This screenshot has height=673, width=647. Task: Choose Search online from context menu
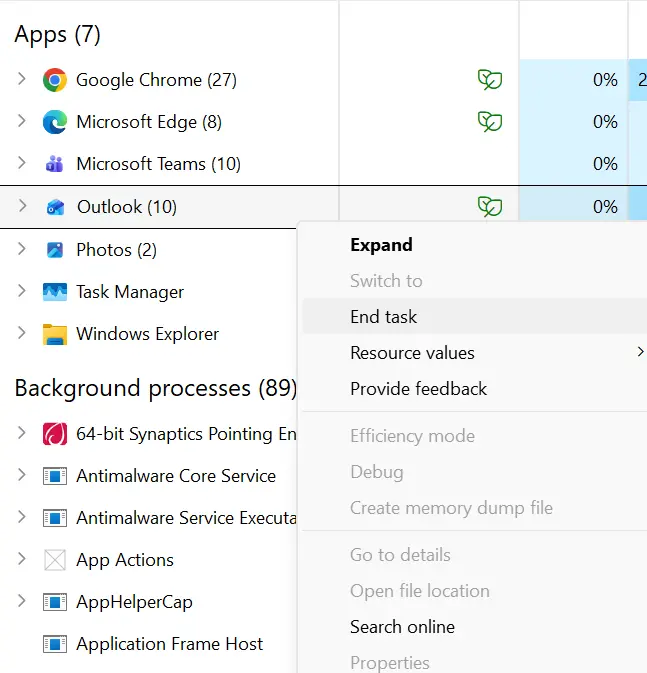click(402, 627)
